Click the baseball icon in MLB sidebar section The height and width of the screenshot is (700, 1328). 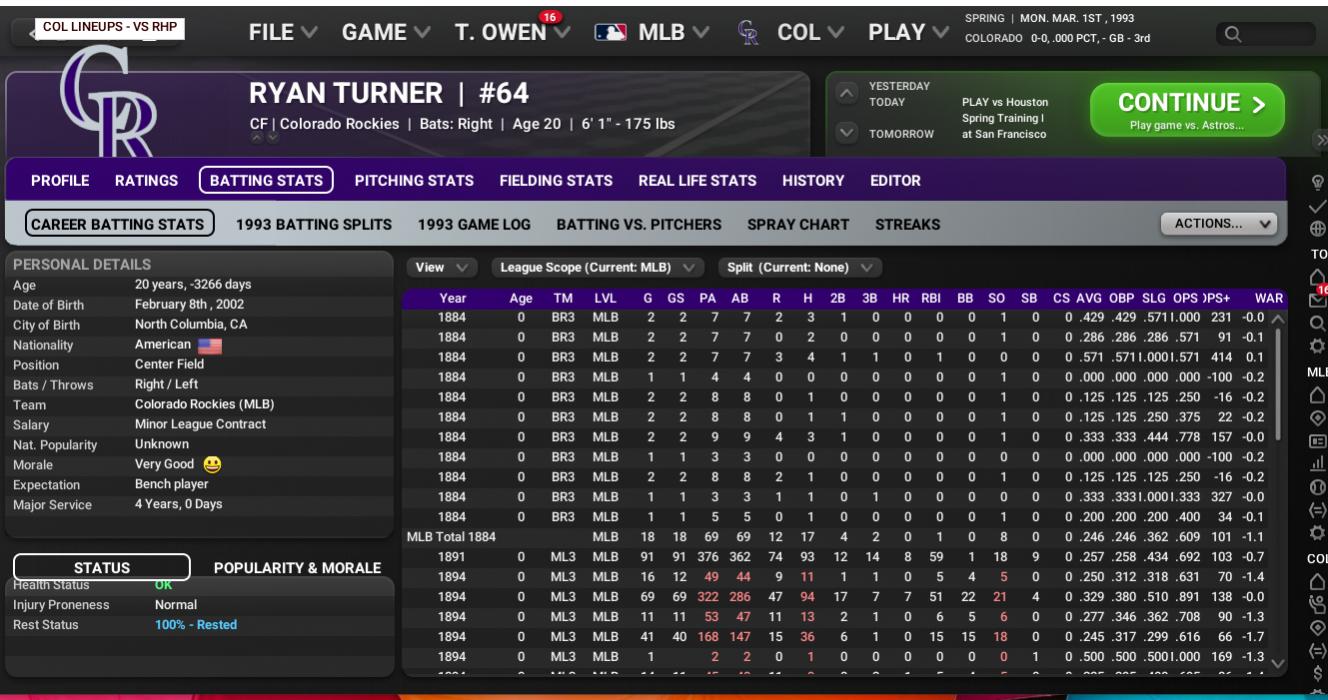tap(1318, 487)
